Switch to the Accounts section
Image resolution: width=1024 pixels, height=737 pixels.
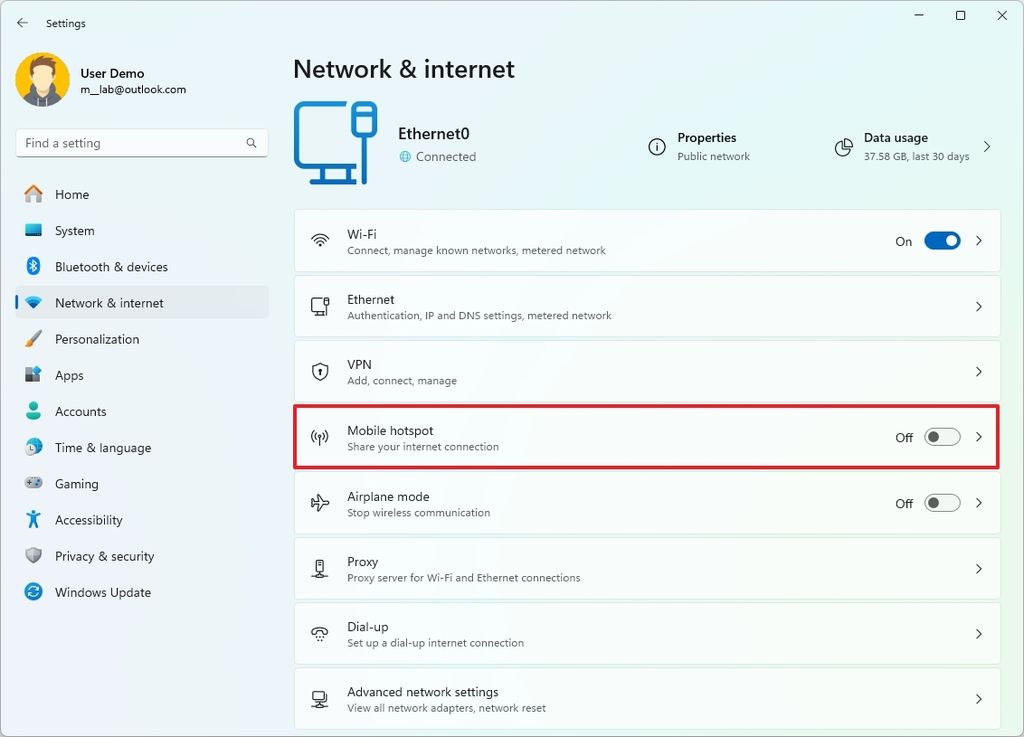coord(80,411)
